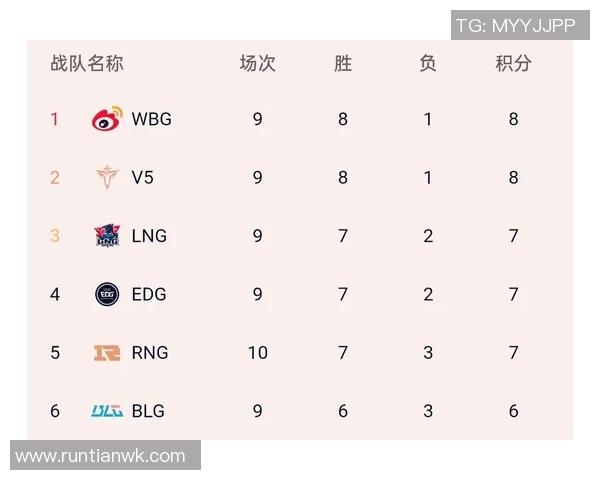This screenshot has width=600, height=480.
Task: Click the WBG team logo
Action: pyautogui.click(x=107, y=119)
